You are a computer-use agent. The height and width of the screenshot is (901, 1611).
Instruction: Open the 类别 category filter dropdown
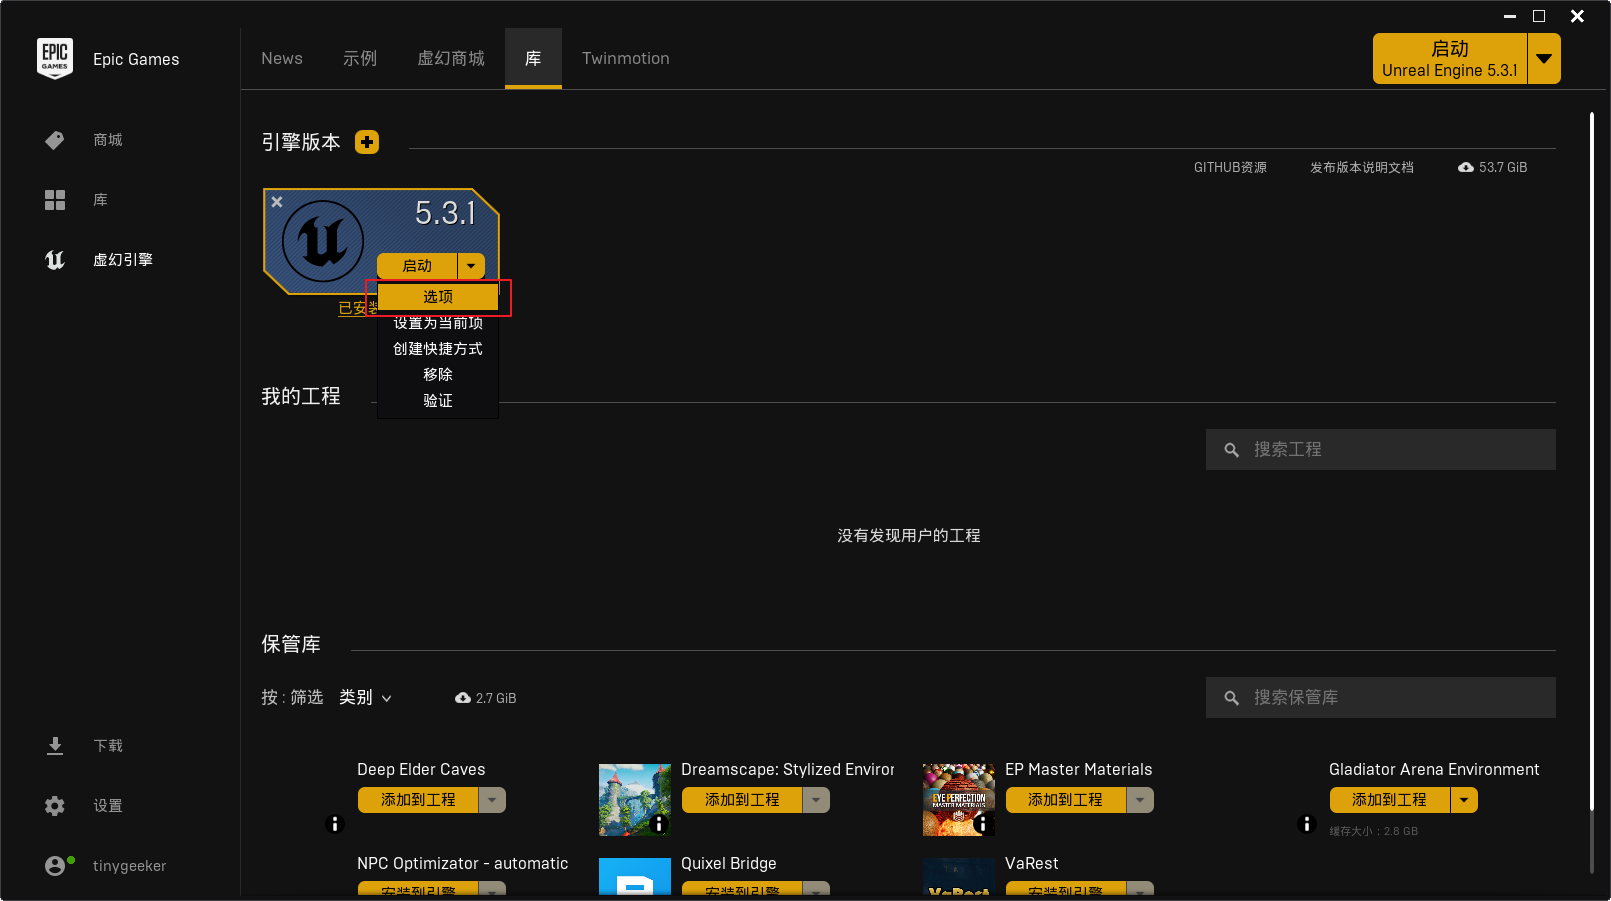click(365, 698)
